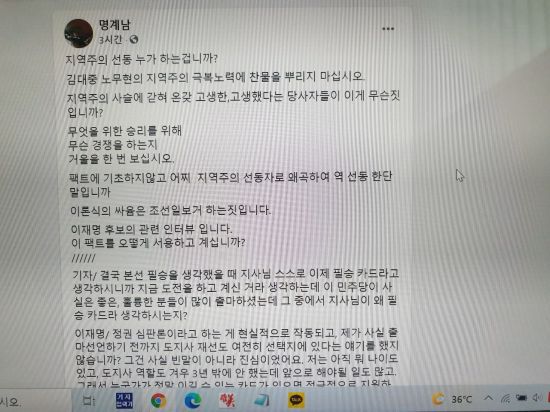
Task: Open the blue 가지 app taskbar icon
Action: (x=124, y=400)
